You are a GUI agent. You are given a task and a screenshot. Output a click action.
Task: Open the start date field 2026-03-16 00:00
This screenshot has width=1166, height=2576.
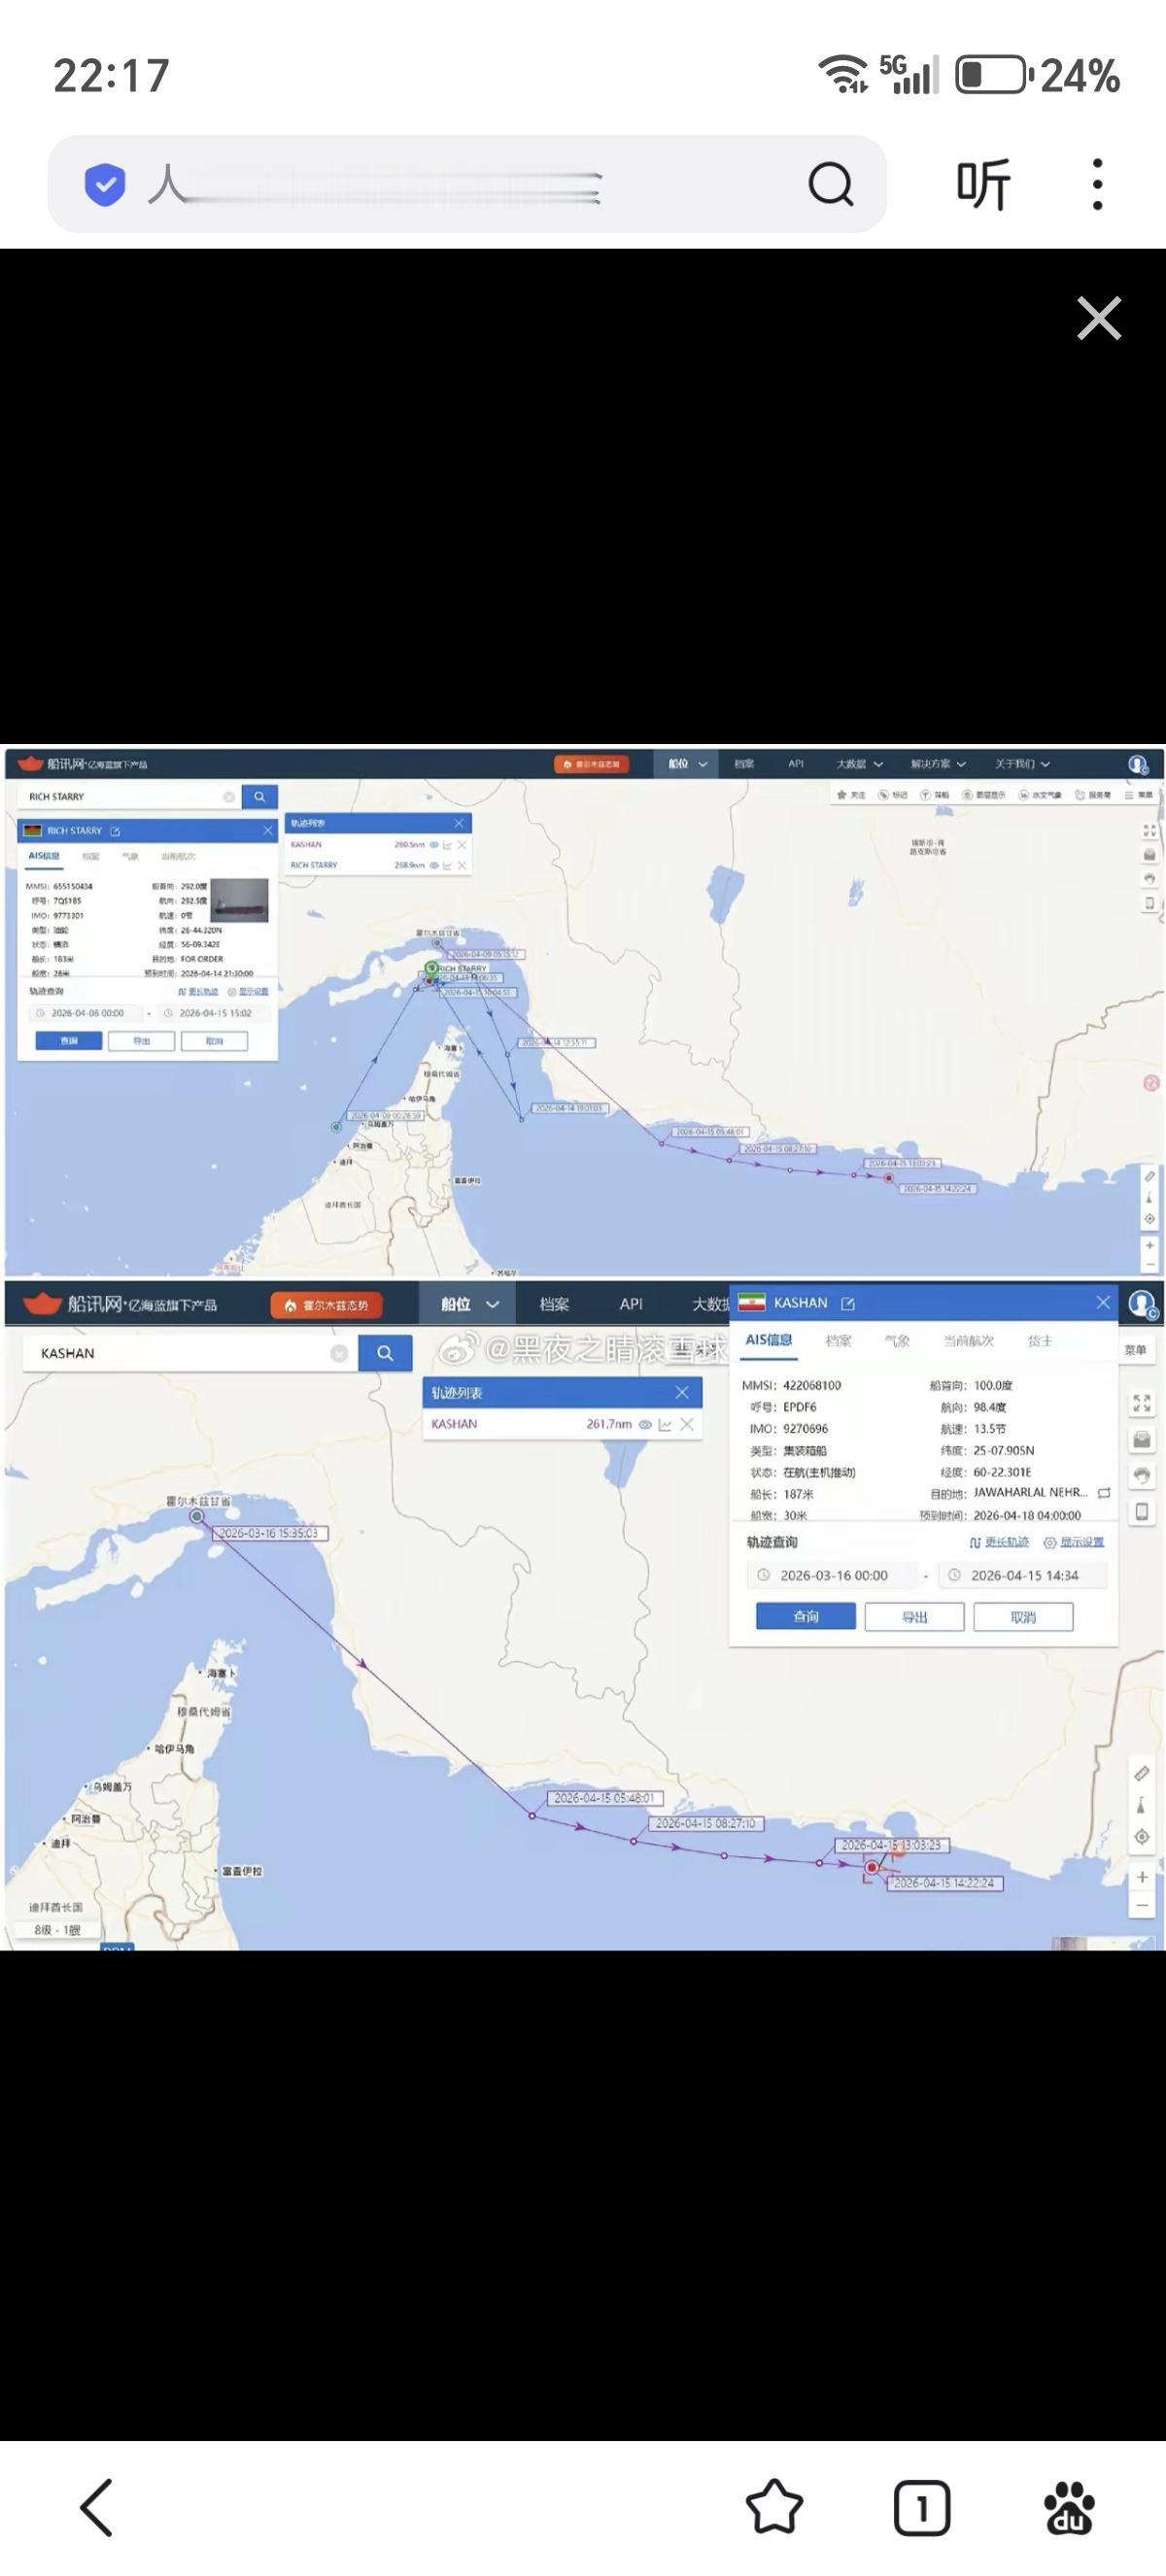pos(832,1575)
